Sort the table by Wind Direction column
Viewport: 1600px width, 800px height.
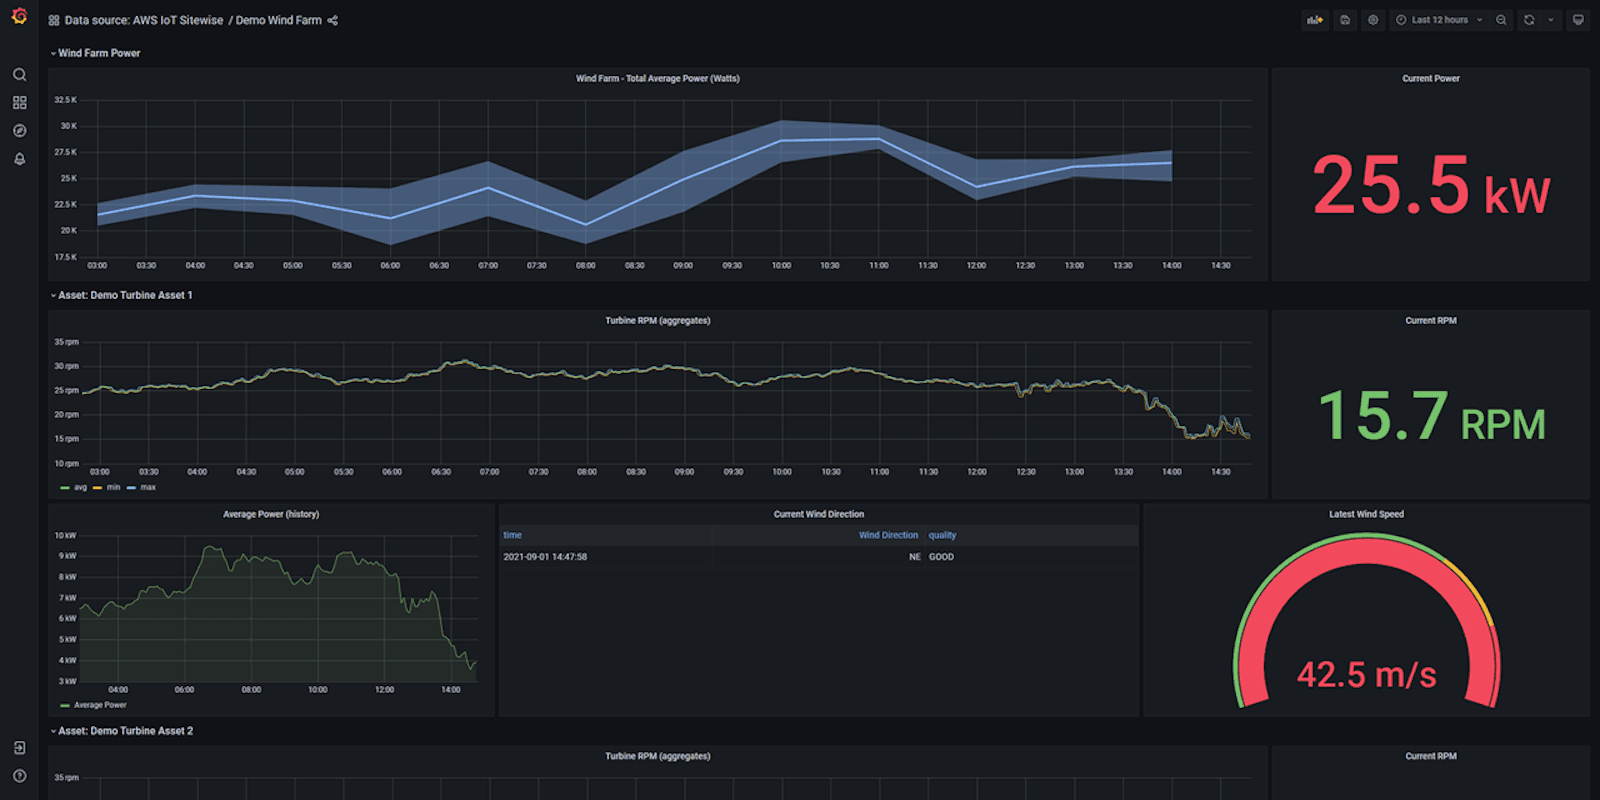887,535
